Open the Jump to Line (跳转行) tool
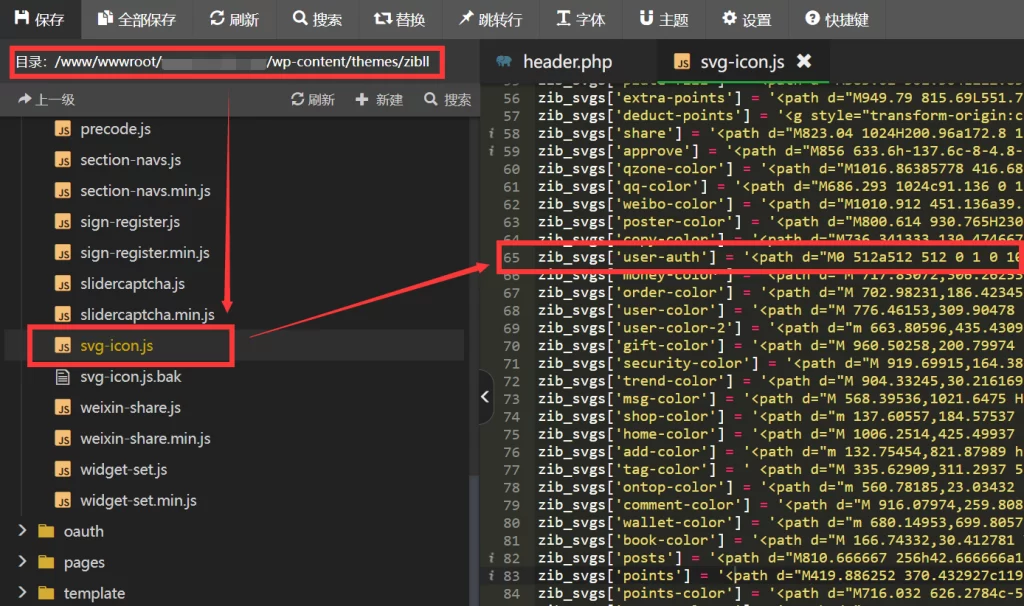1024x606 pixels. coord(490,19)
